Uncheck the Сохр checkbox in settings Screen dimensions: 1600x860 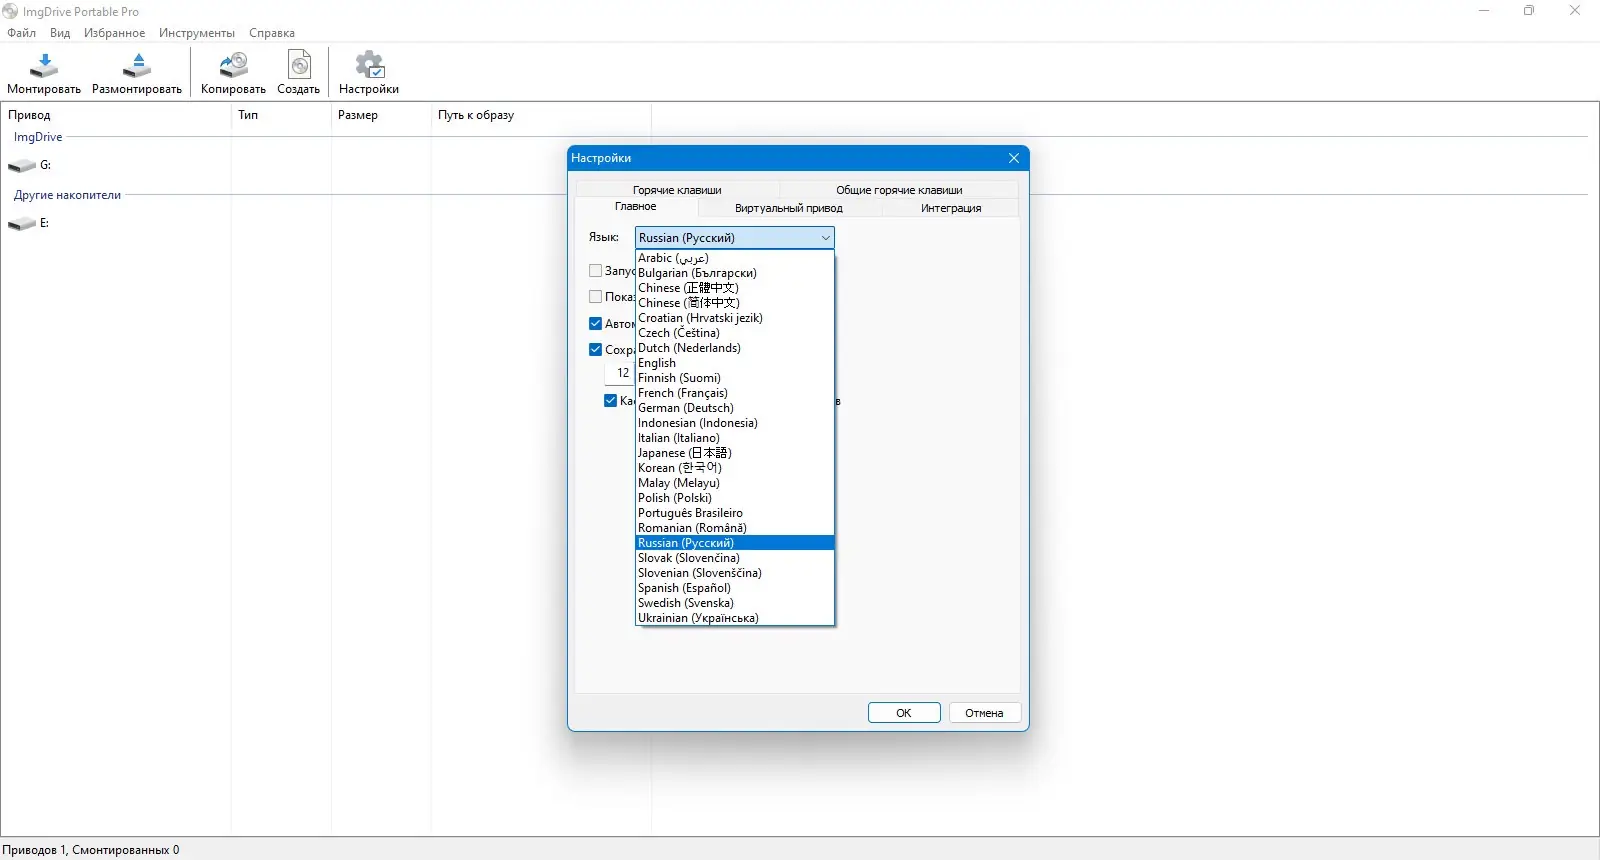point(596,350)
